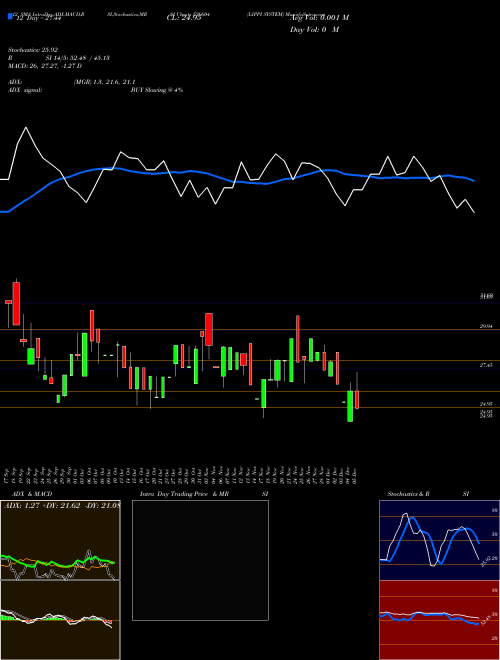Open the blue Stochastics chart panel

[439, 540]
